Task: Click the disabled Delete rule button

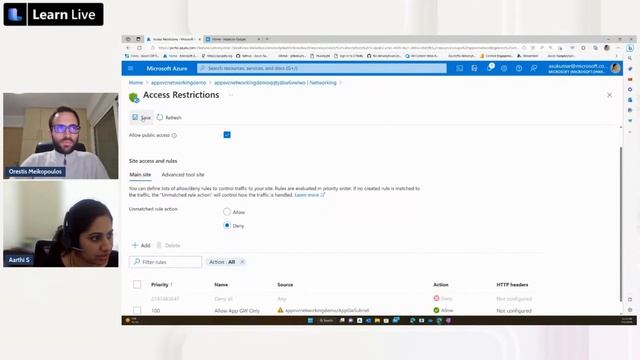Action: coord(168,245)
